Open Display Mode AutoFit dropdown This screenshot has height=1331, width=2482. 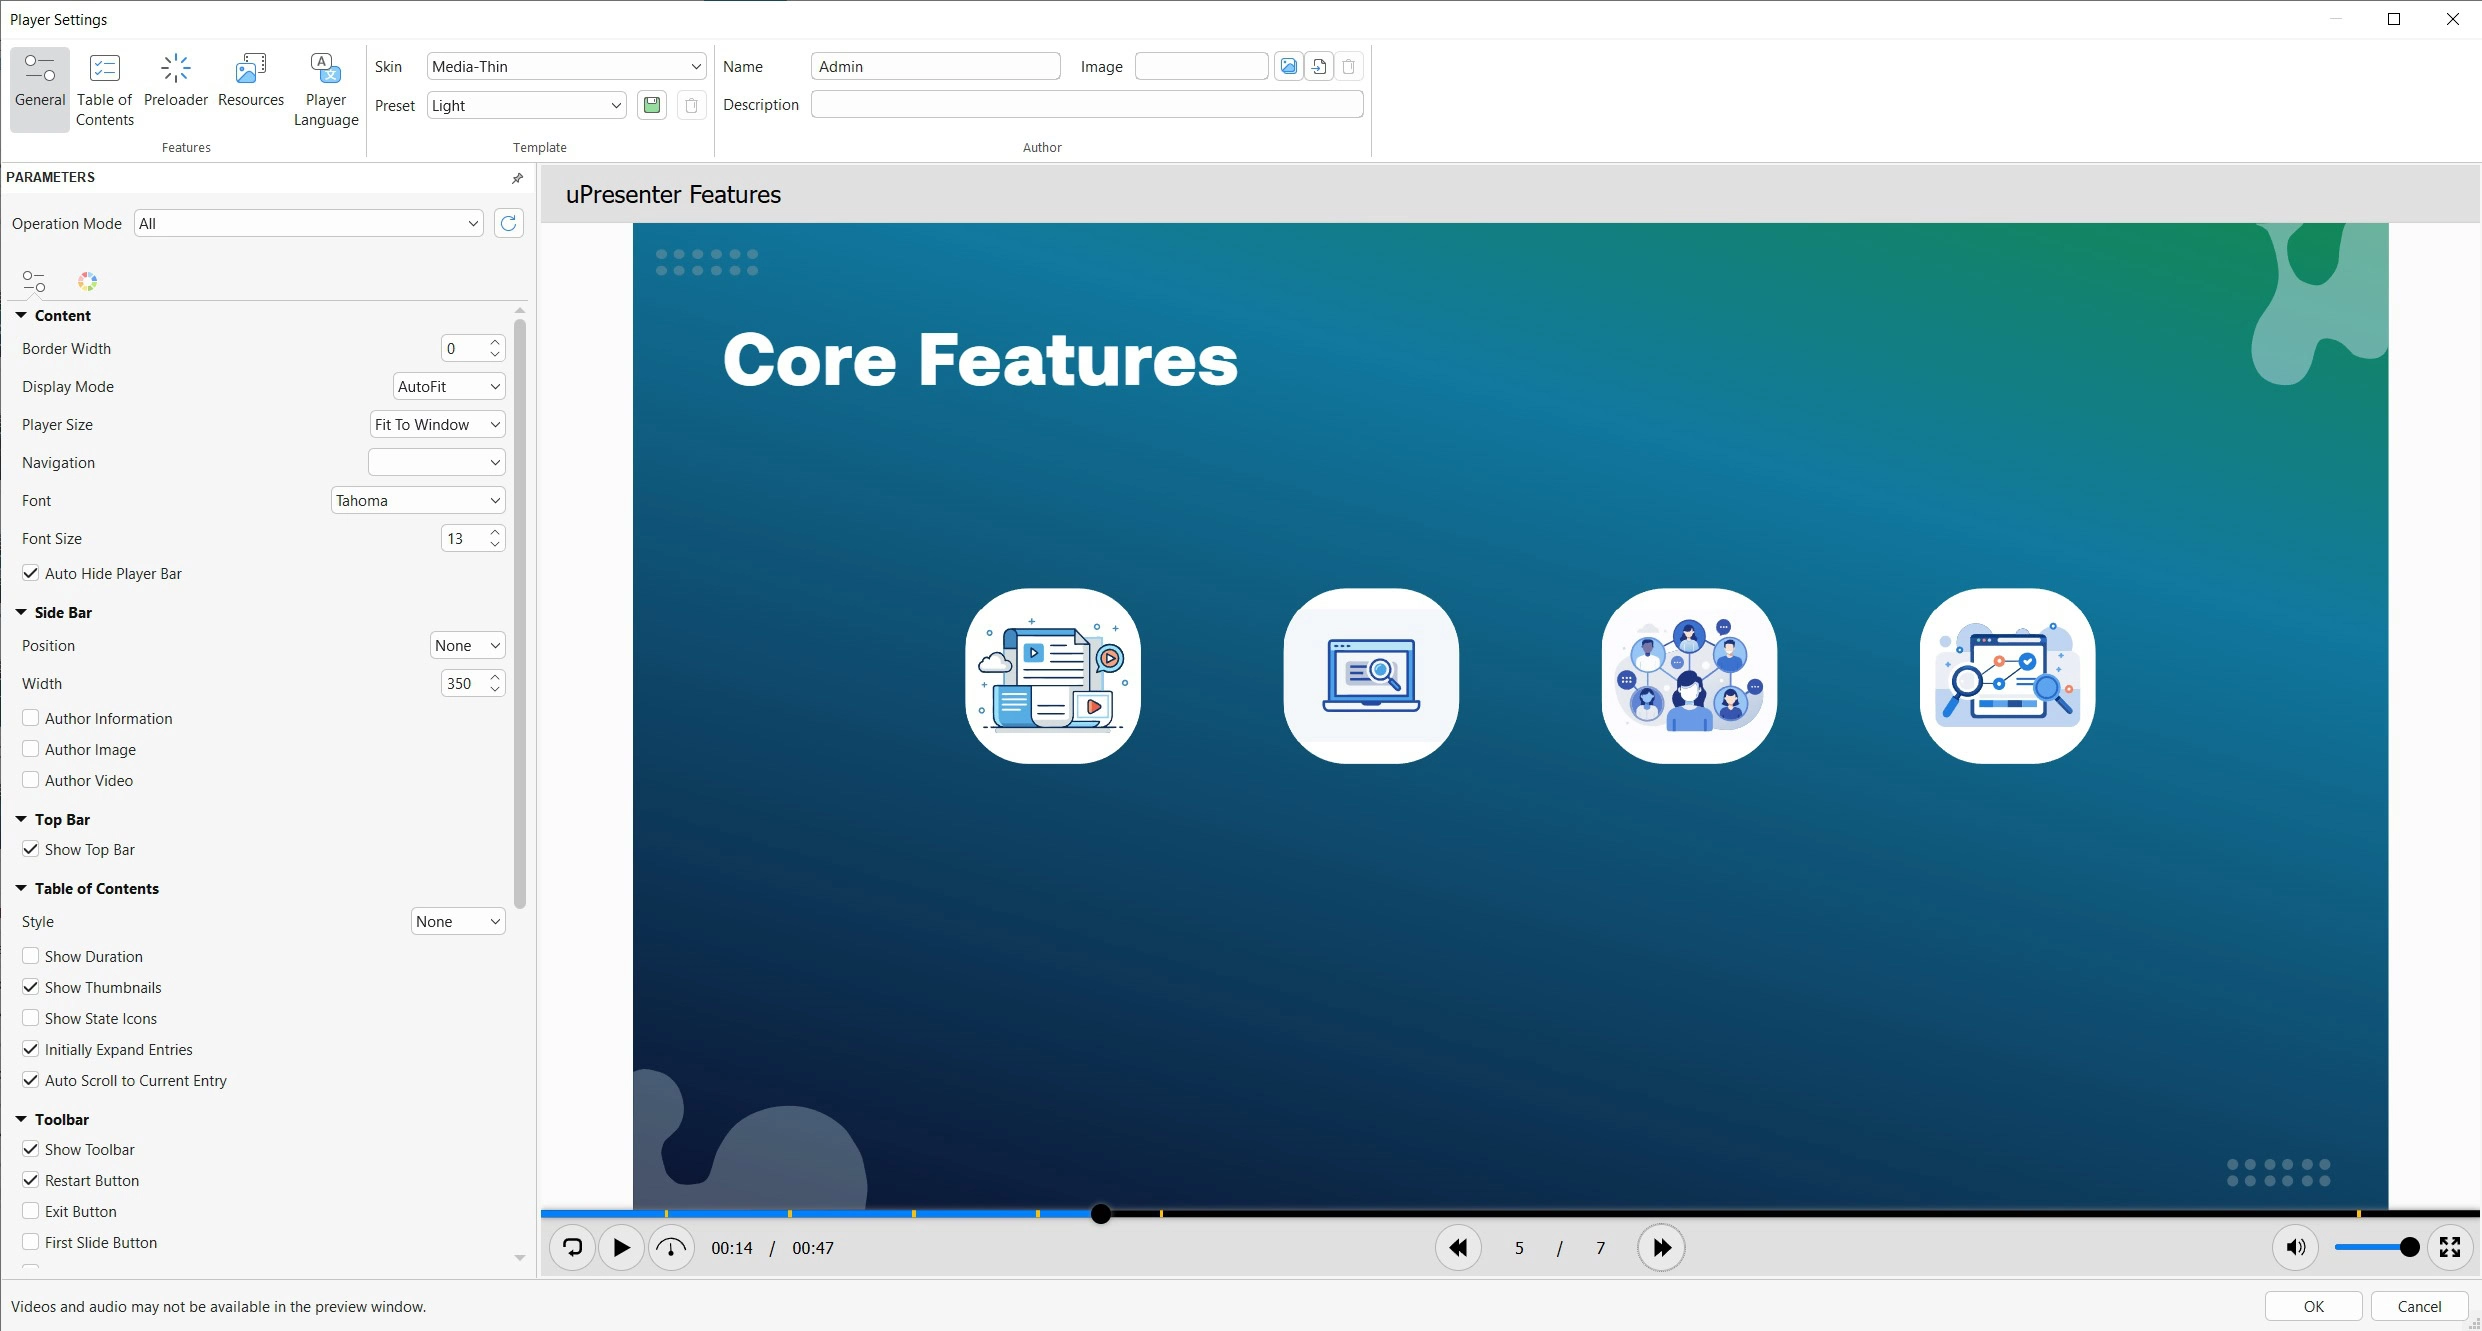point(449,386)
